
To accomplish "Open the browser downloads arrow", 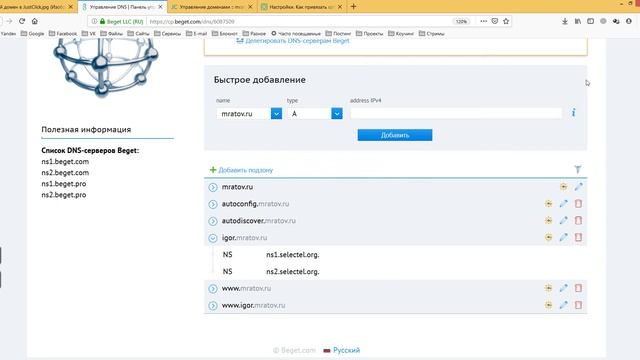I will coord(564,21).
